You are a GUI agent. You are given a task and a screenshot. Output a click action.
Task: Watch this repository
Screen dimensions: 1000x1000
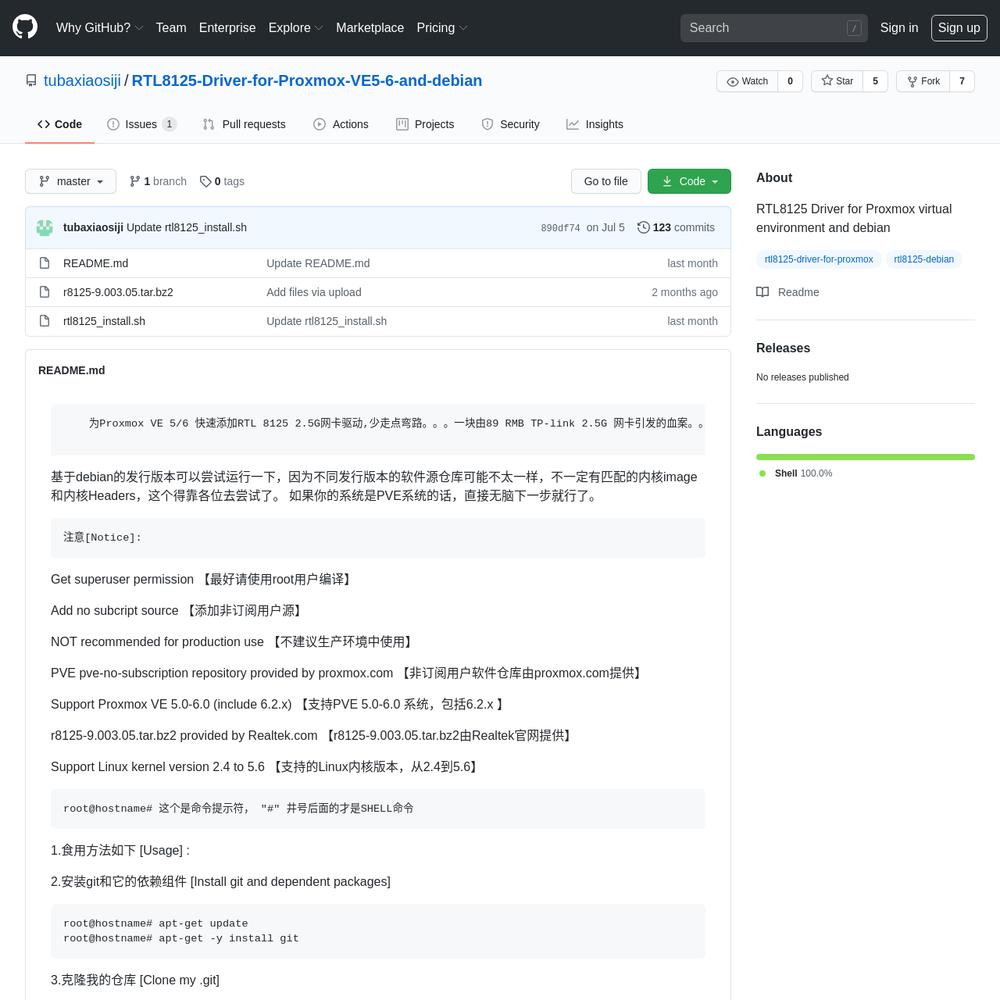(x=747, y=81)
